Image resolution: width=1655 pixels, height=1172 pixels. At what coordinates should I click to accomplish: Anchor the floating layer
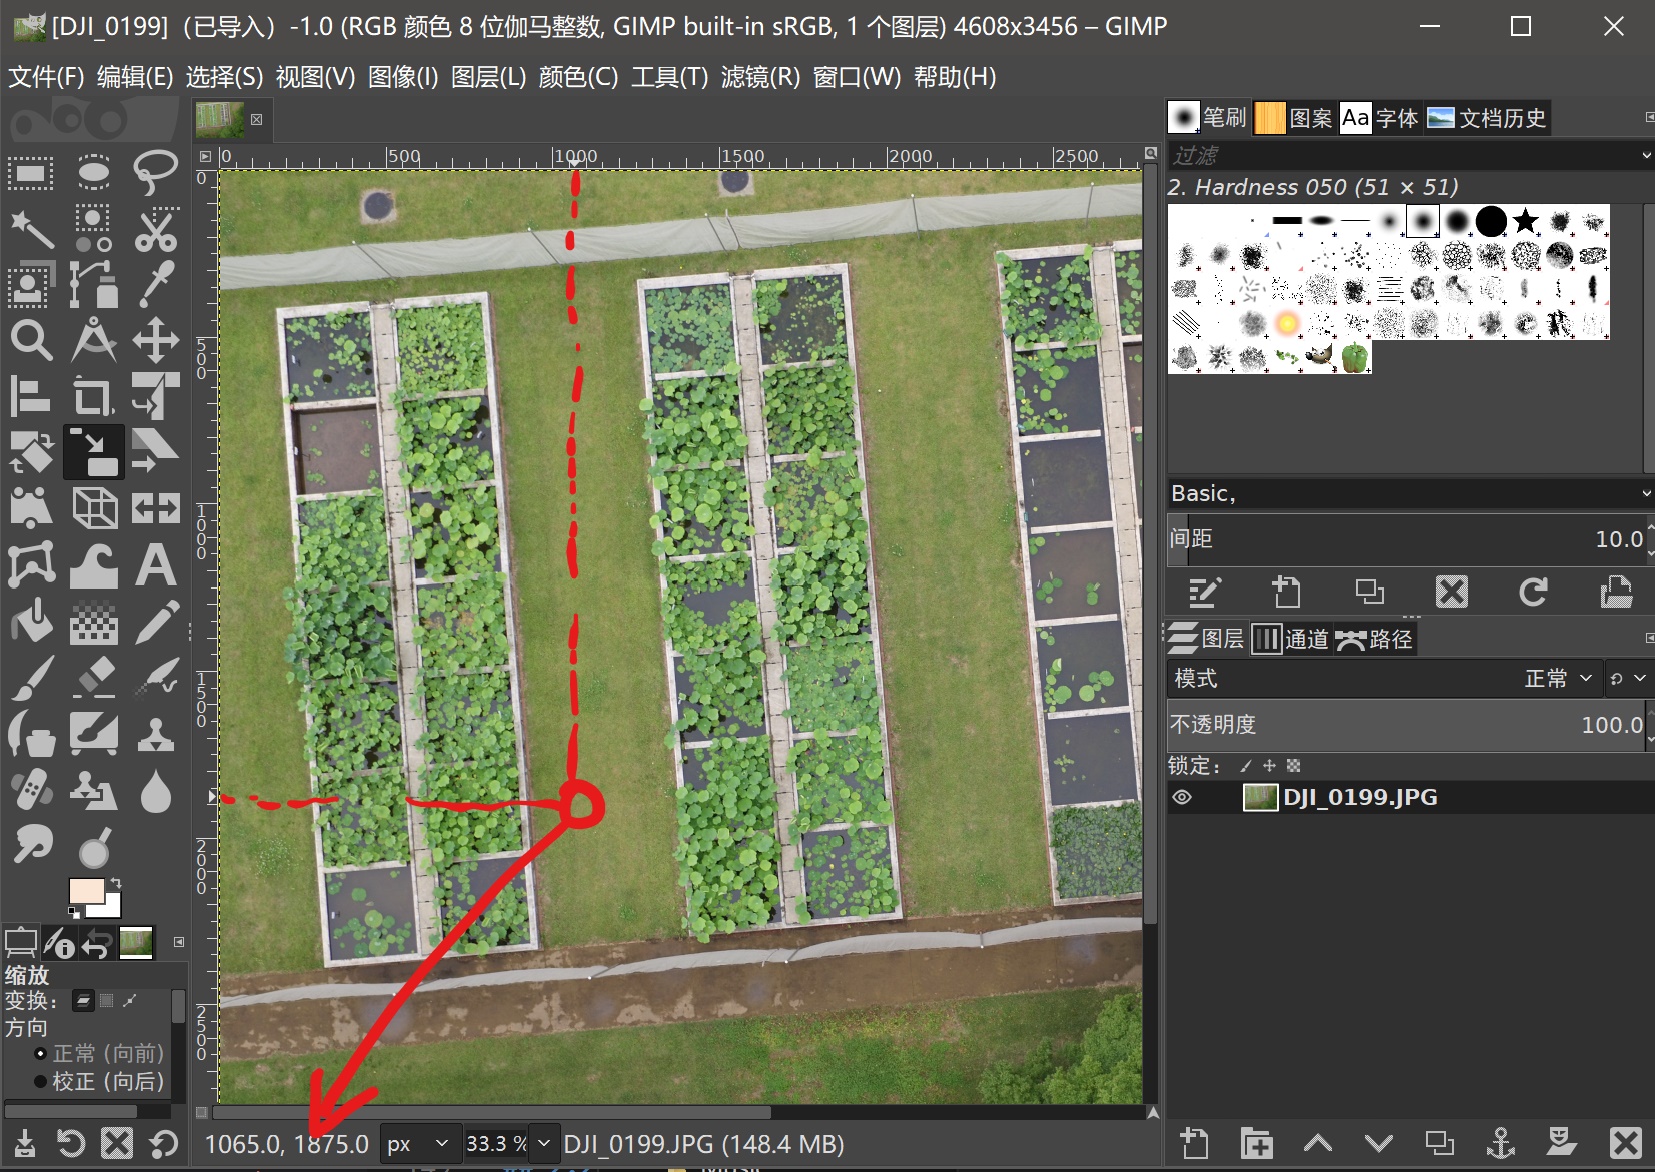(1500, 1143)
